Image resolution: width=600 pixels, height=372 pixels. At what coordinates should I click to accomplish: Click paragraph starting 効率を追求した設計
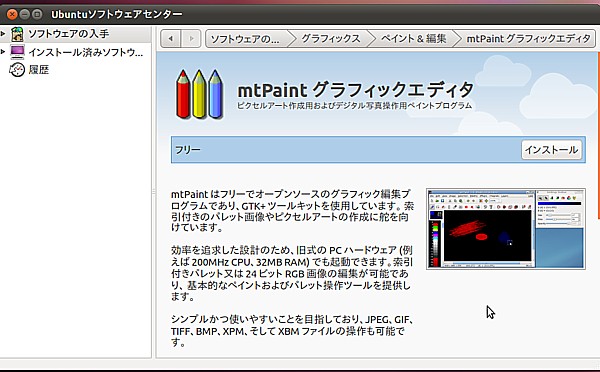(x=292, y=273)
